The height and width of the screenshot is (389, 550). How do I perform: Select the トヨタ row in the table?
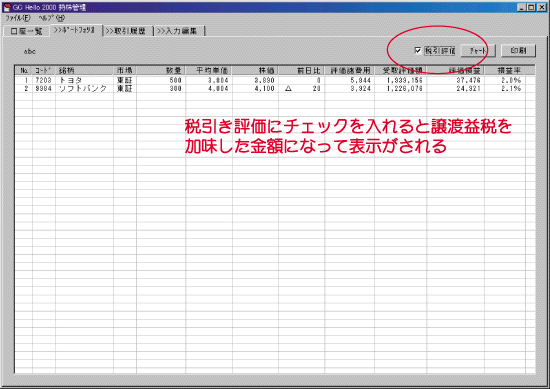(275, 80)
